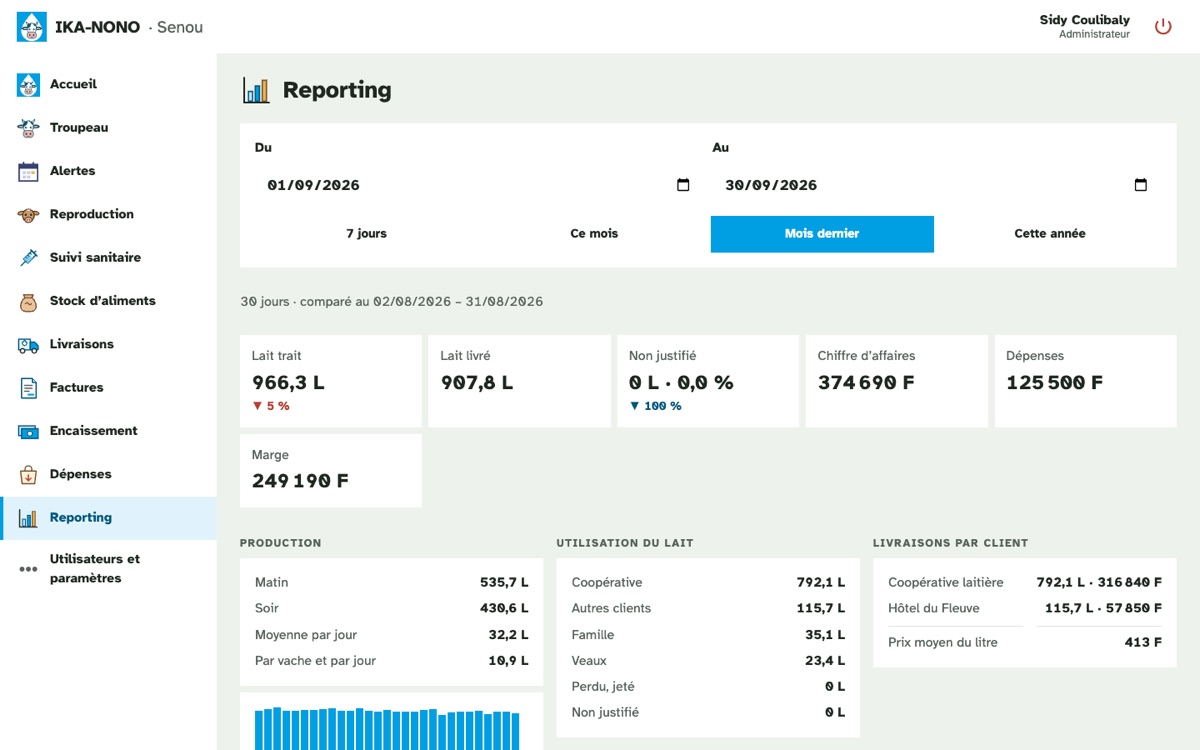Open the Alertes menu item
Screen dimensions: 1200x750
click(108, 171)
